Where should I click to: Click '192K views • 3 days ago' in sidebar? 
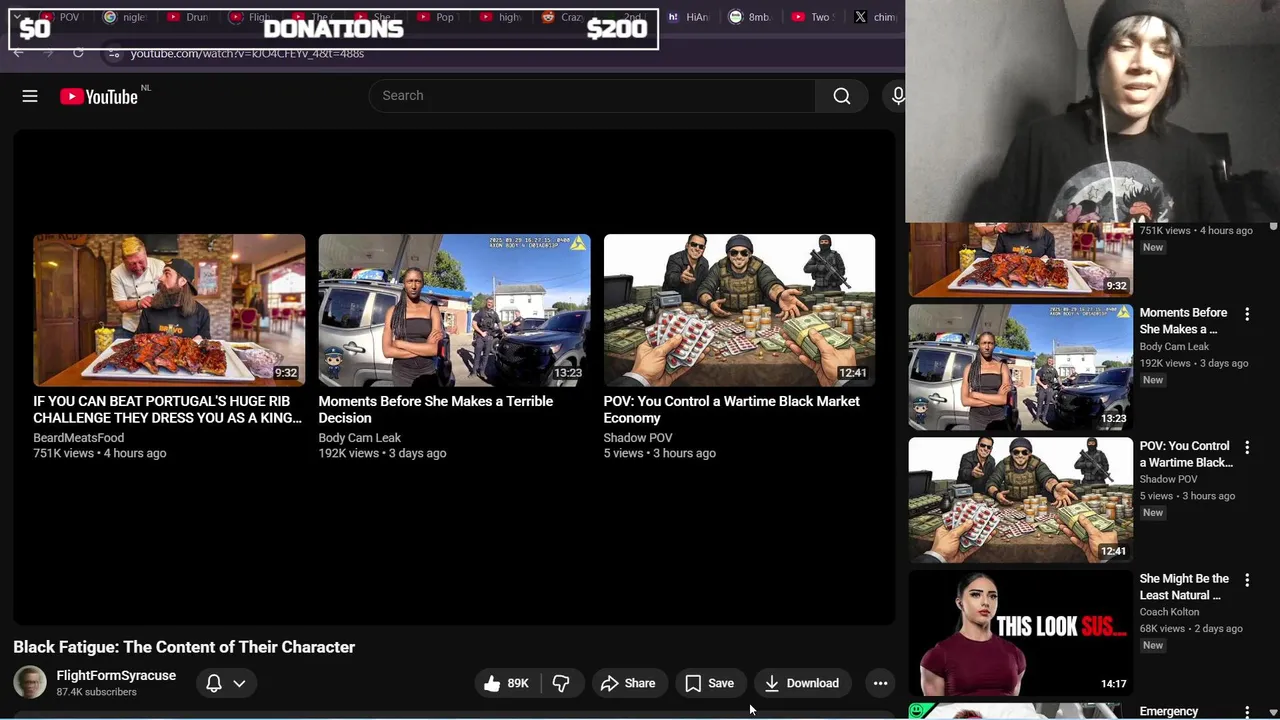click(1194, 363)
